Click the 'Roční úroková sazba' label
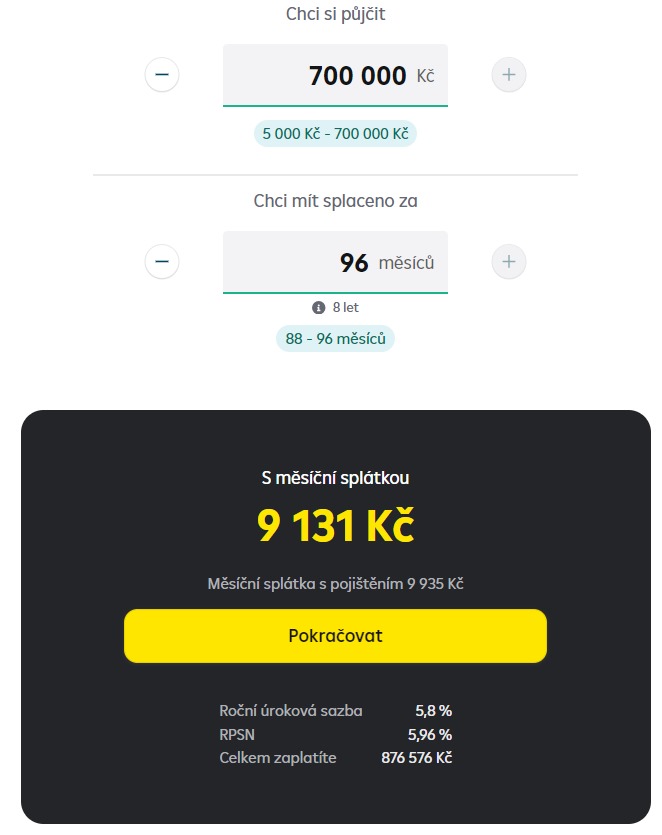This screenshot has height=835, width=662. tap(291, 711)
